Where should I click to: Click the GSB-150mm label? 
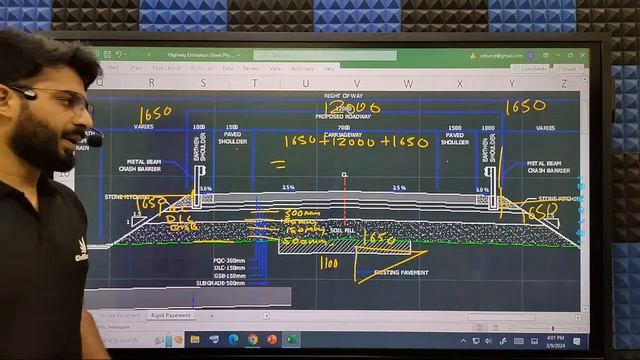(x=229, y=276)
